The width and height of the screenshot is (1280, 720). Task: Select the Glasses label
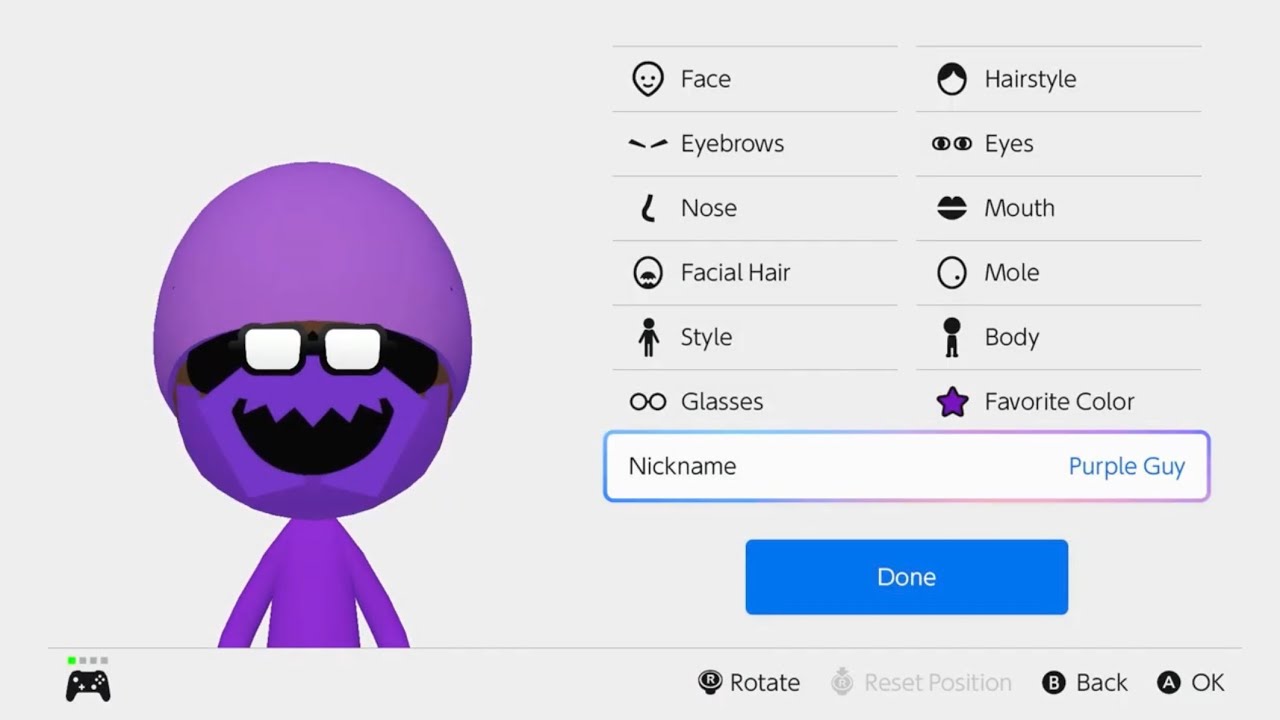click(x=722, y=402)
